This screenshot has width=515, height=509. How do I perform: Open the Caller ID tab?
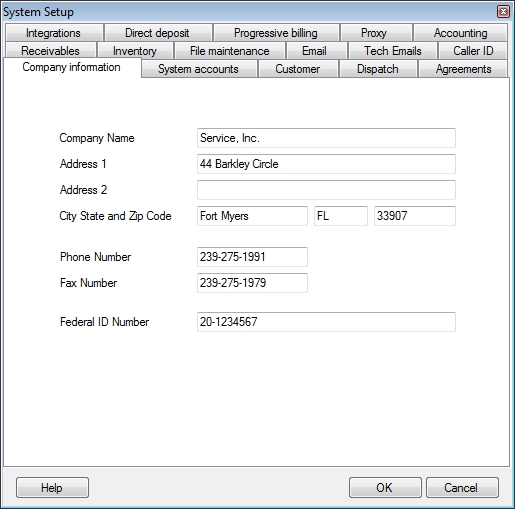pyautogui.click(x=473, y=51)
